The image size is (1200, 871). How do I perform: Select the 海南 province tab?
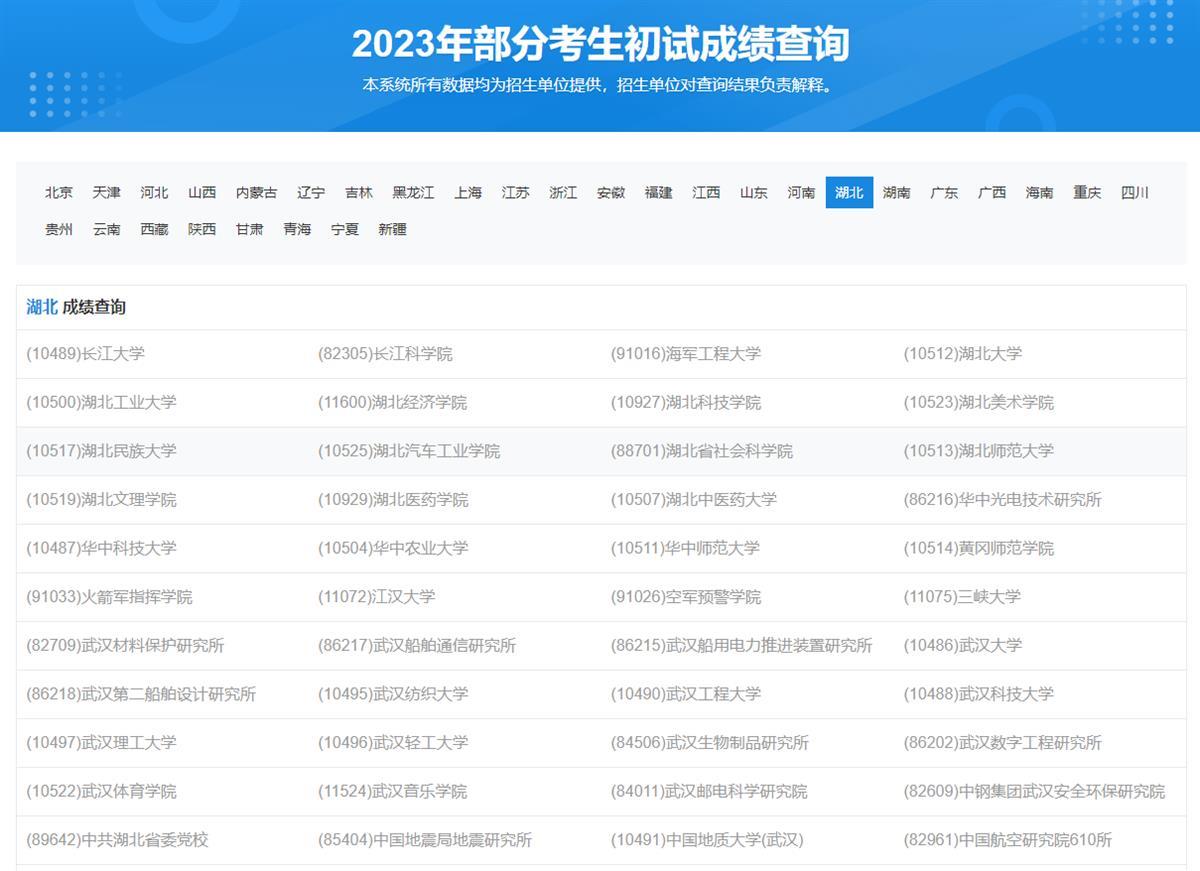click(1040, 193)
